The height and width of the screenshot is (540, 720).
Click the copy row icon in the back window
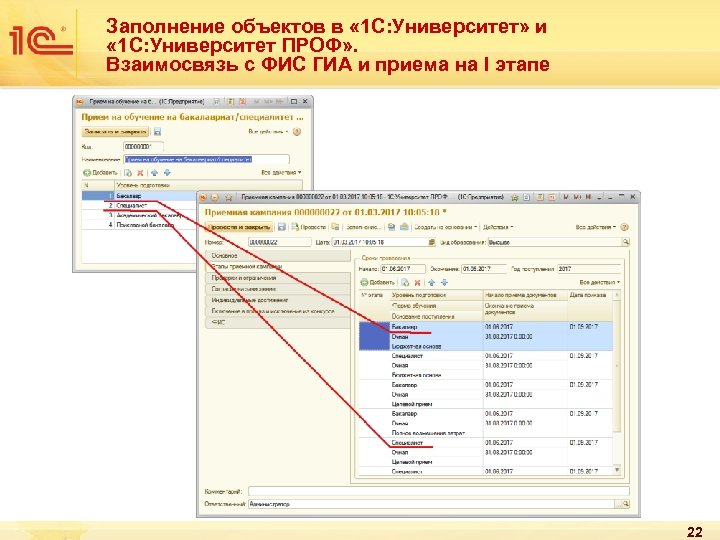tap(128, 173)
